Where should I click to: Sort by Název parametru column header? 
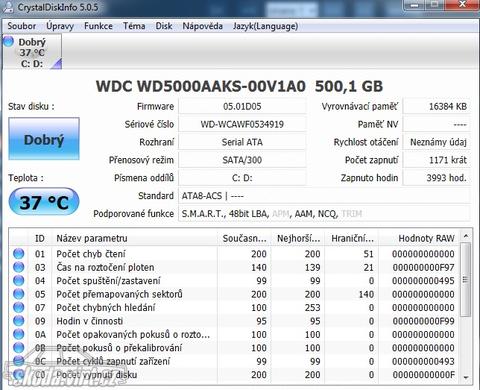pos(134,238)
